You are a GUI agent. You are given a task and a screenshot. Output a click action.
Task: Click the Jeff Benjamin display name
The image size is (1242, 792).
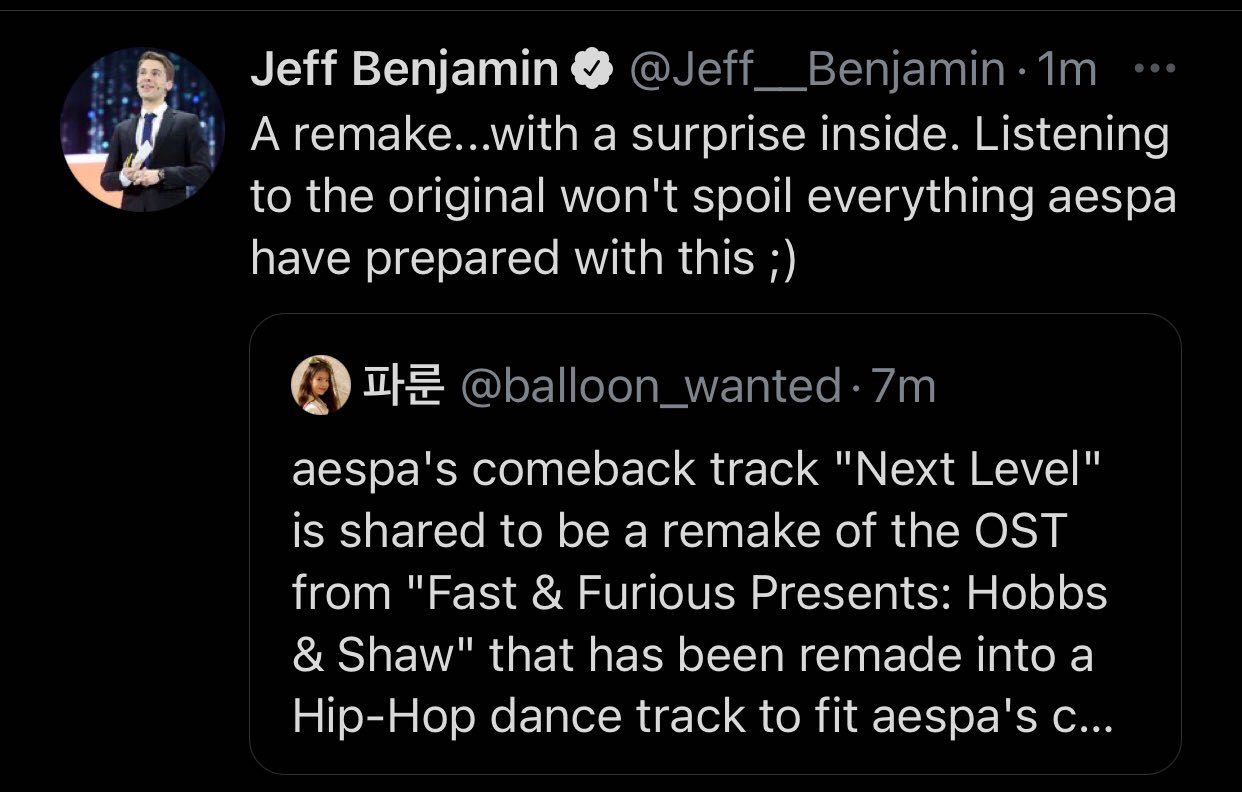[x=404, y=70]
